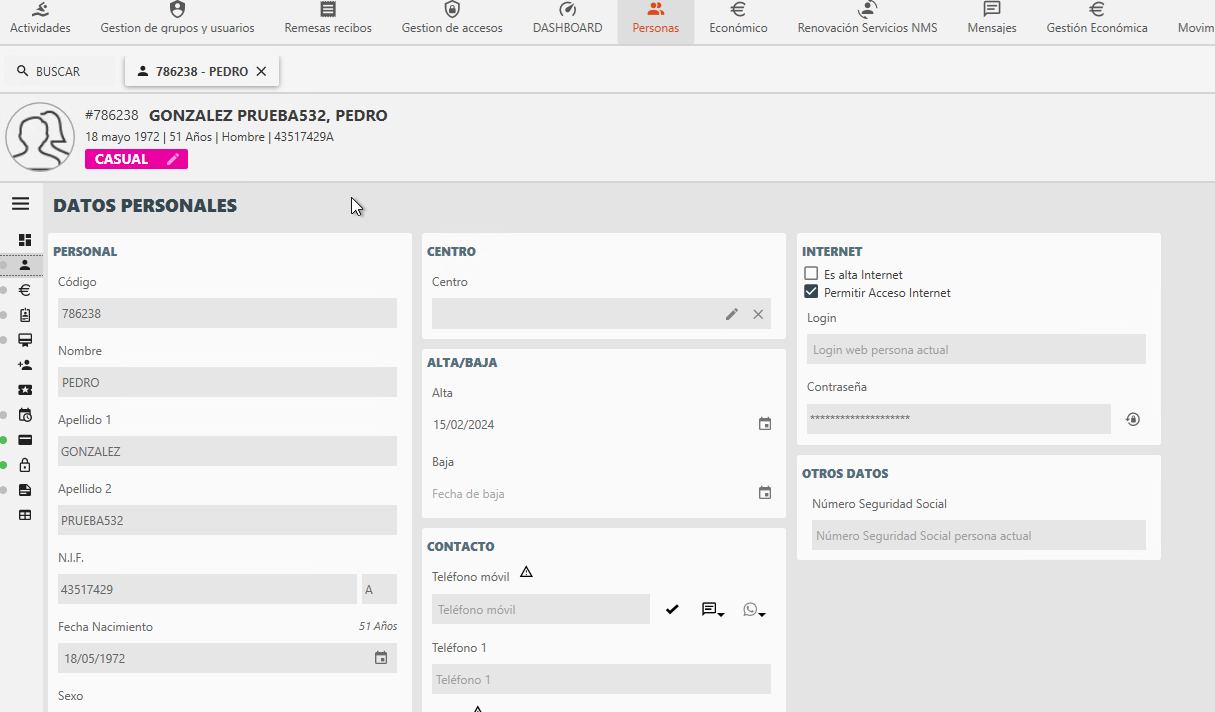Open the Mensajes menu
The image size is (1215, 712).
(x=992, y=20)
